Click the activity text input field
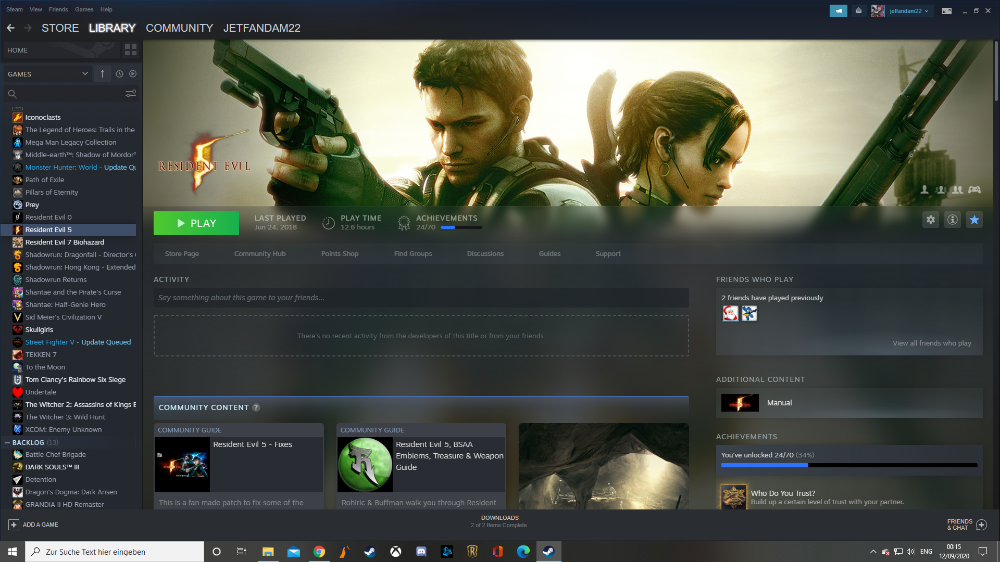This screenshot has width=1000, height=562. (x=420, y=298)
